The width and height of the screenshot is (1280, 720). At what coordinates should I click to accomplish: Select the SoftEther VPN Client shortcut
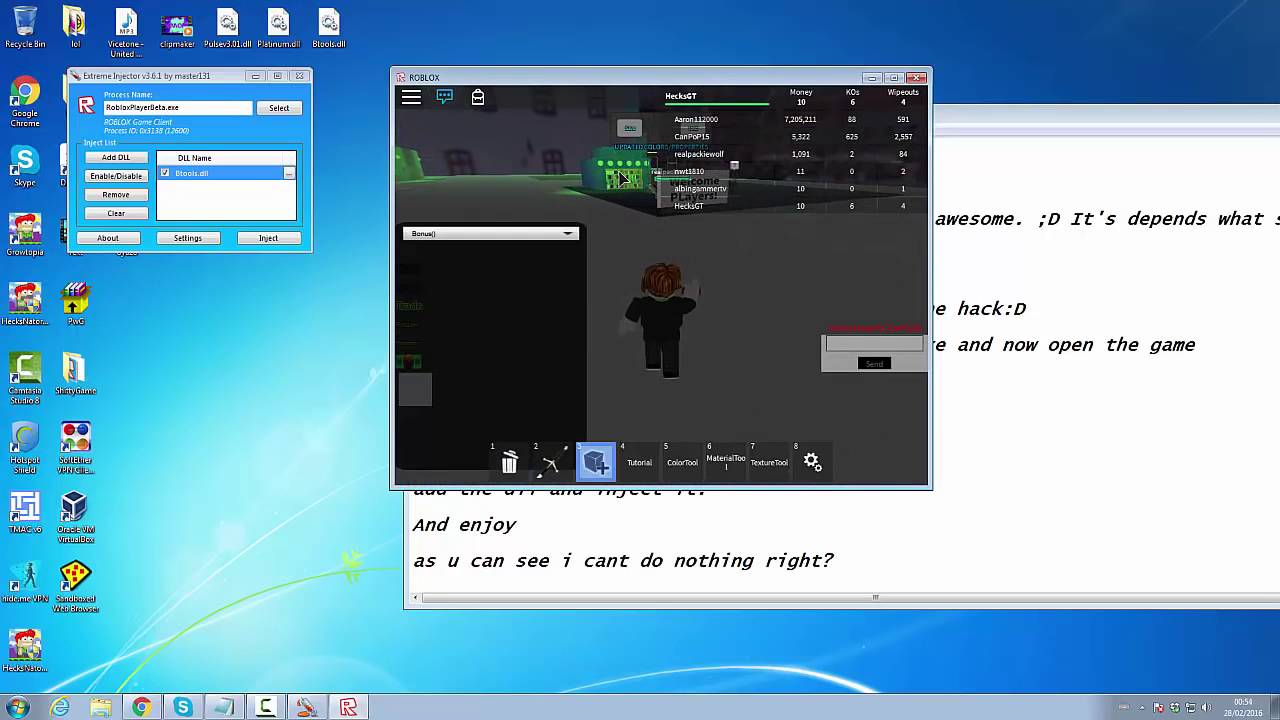[x=75, y=447]
